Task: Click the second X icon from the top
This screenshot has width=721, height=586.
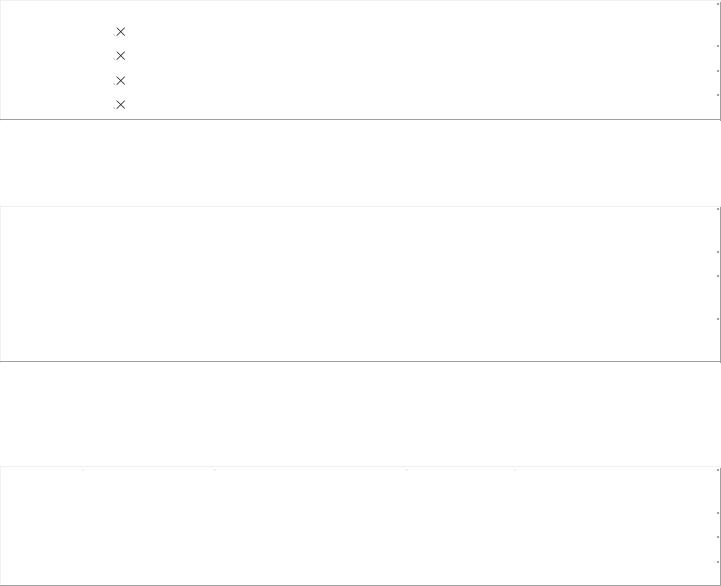Action: pyautogui.click(x=120, y=56)
